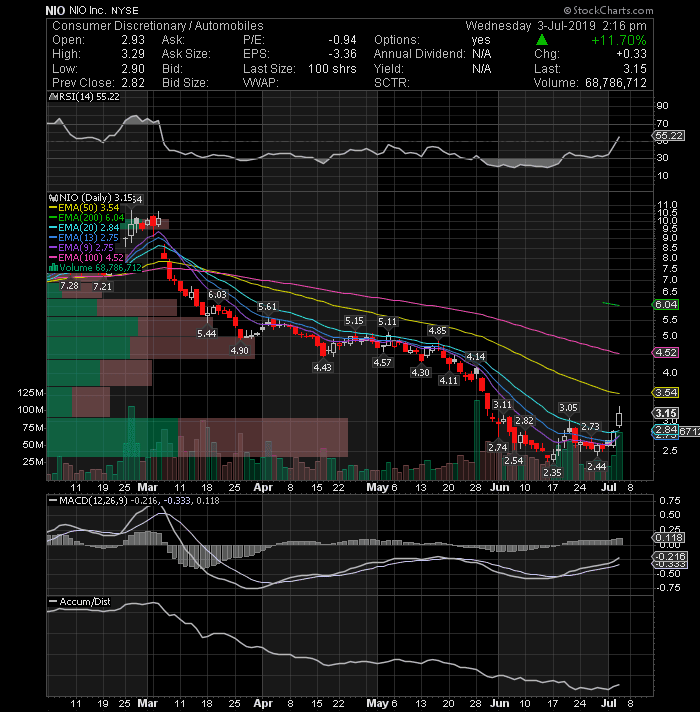
Task: Click the -0.216 MACD axis tag
Action: tap(670, 557)
